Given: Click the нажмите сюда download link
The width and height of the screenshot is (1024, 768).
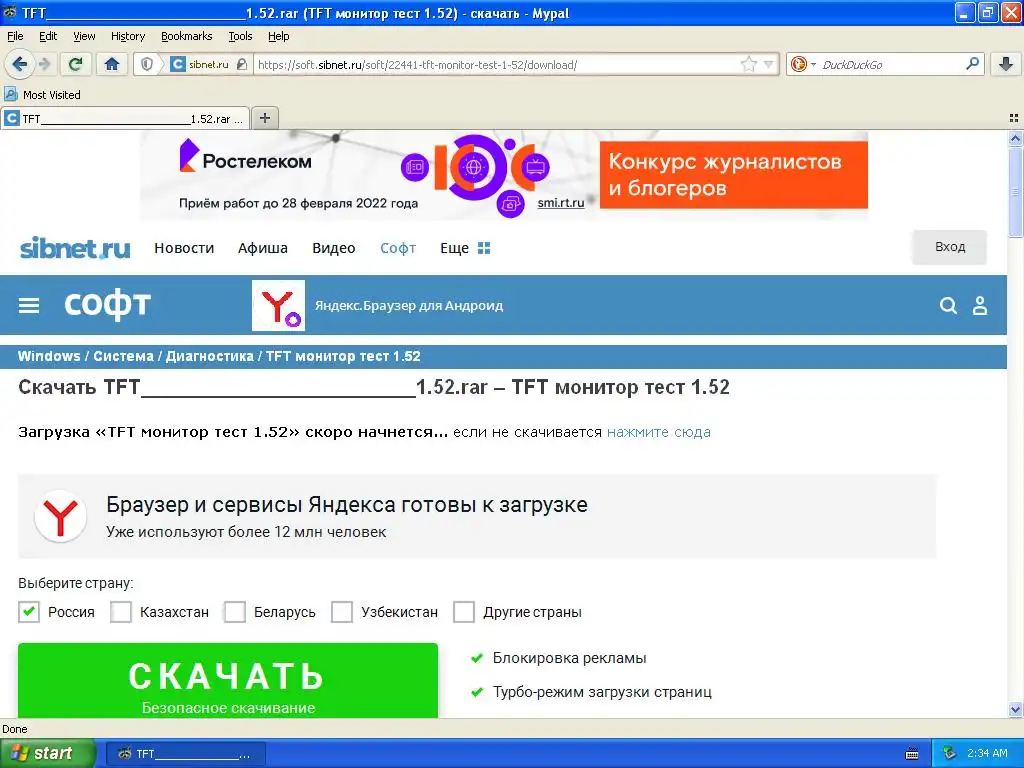Looking at the screenshot, I should point(658,432).
